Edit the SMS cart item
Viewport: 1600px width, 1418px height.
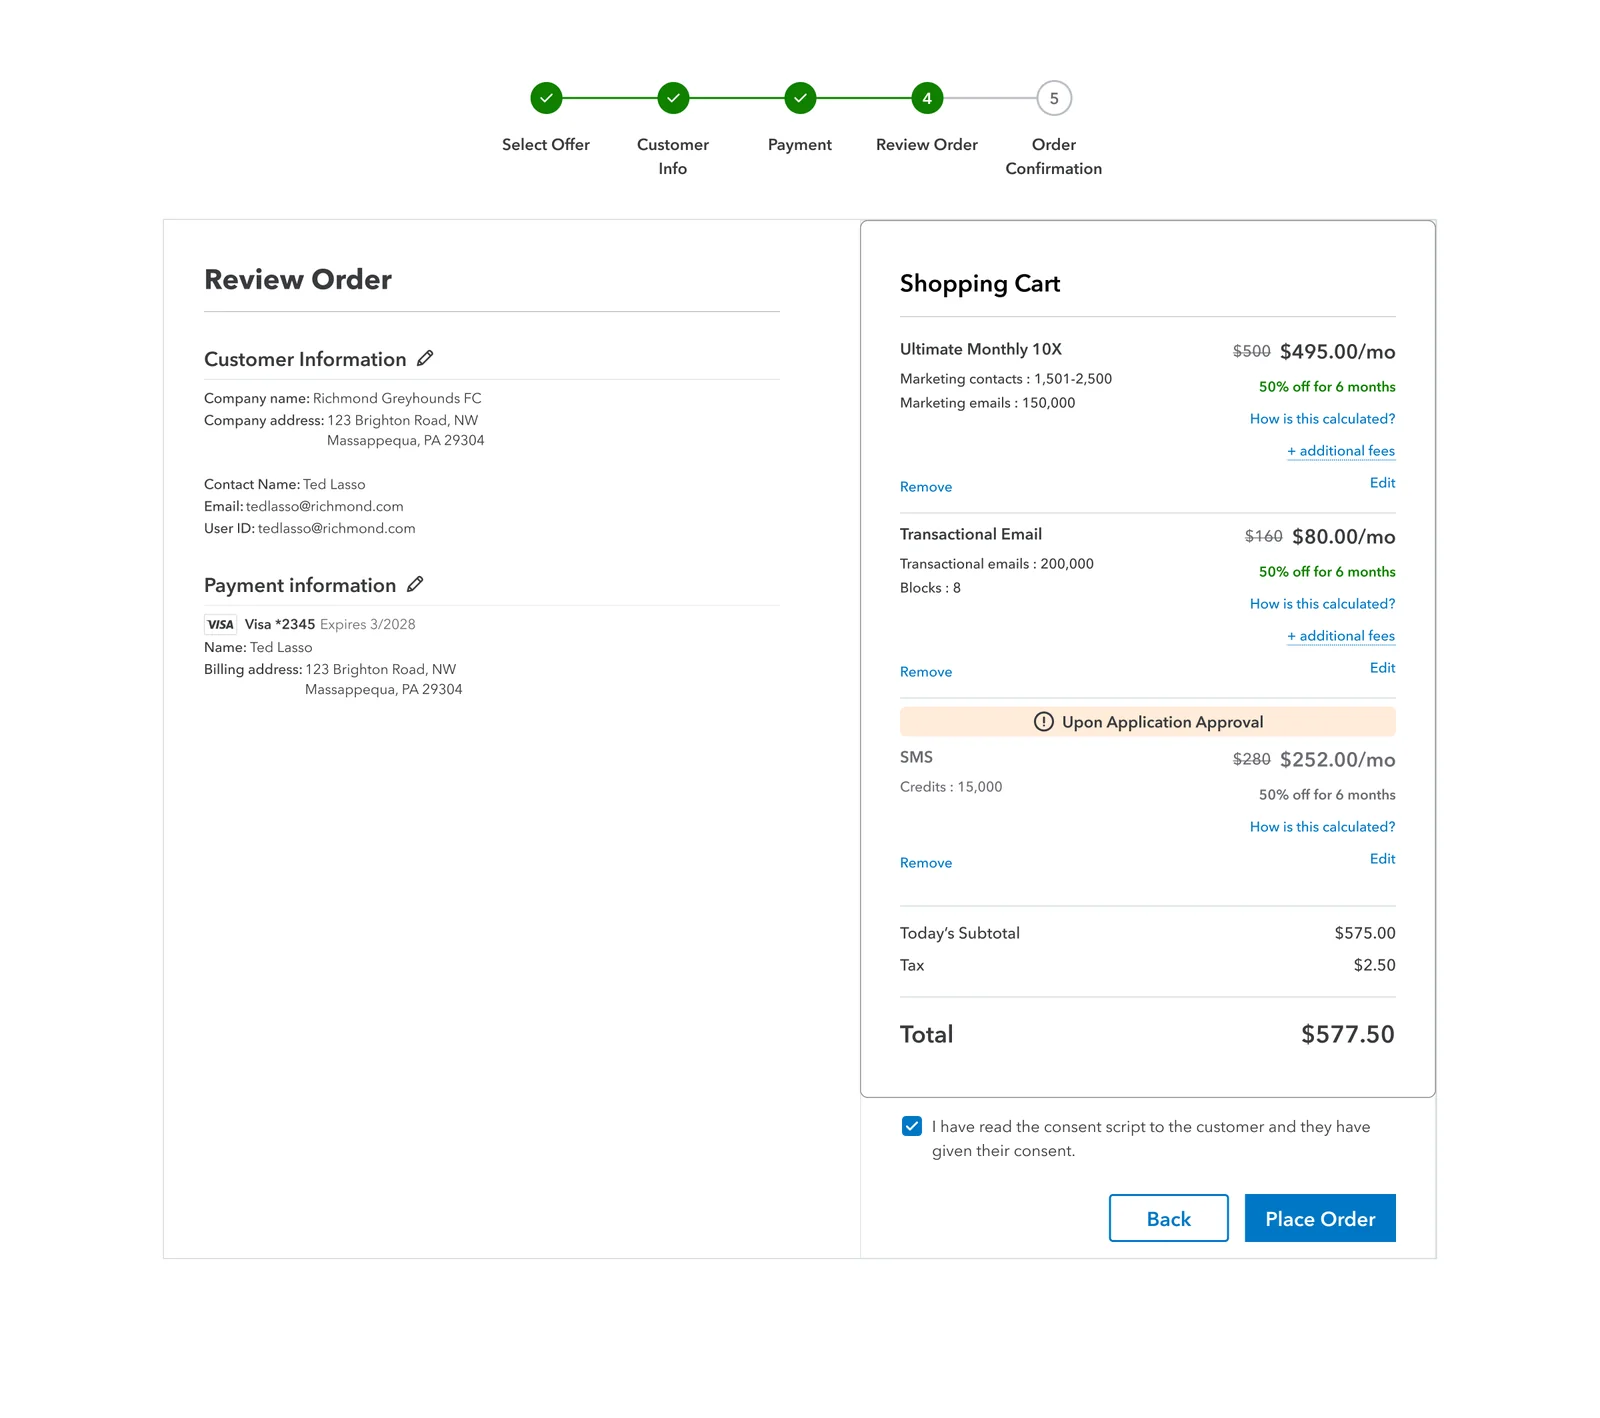(x=1383, y=859)
